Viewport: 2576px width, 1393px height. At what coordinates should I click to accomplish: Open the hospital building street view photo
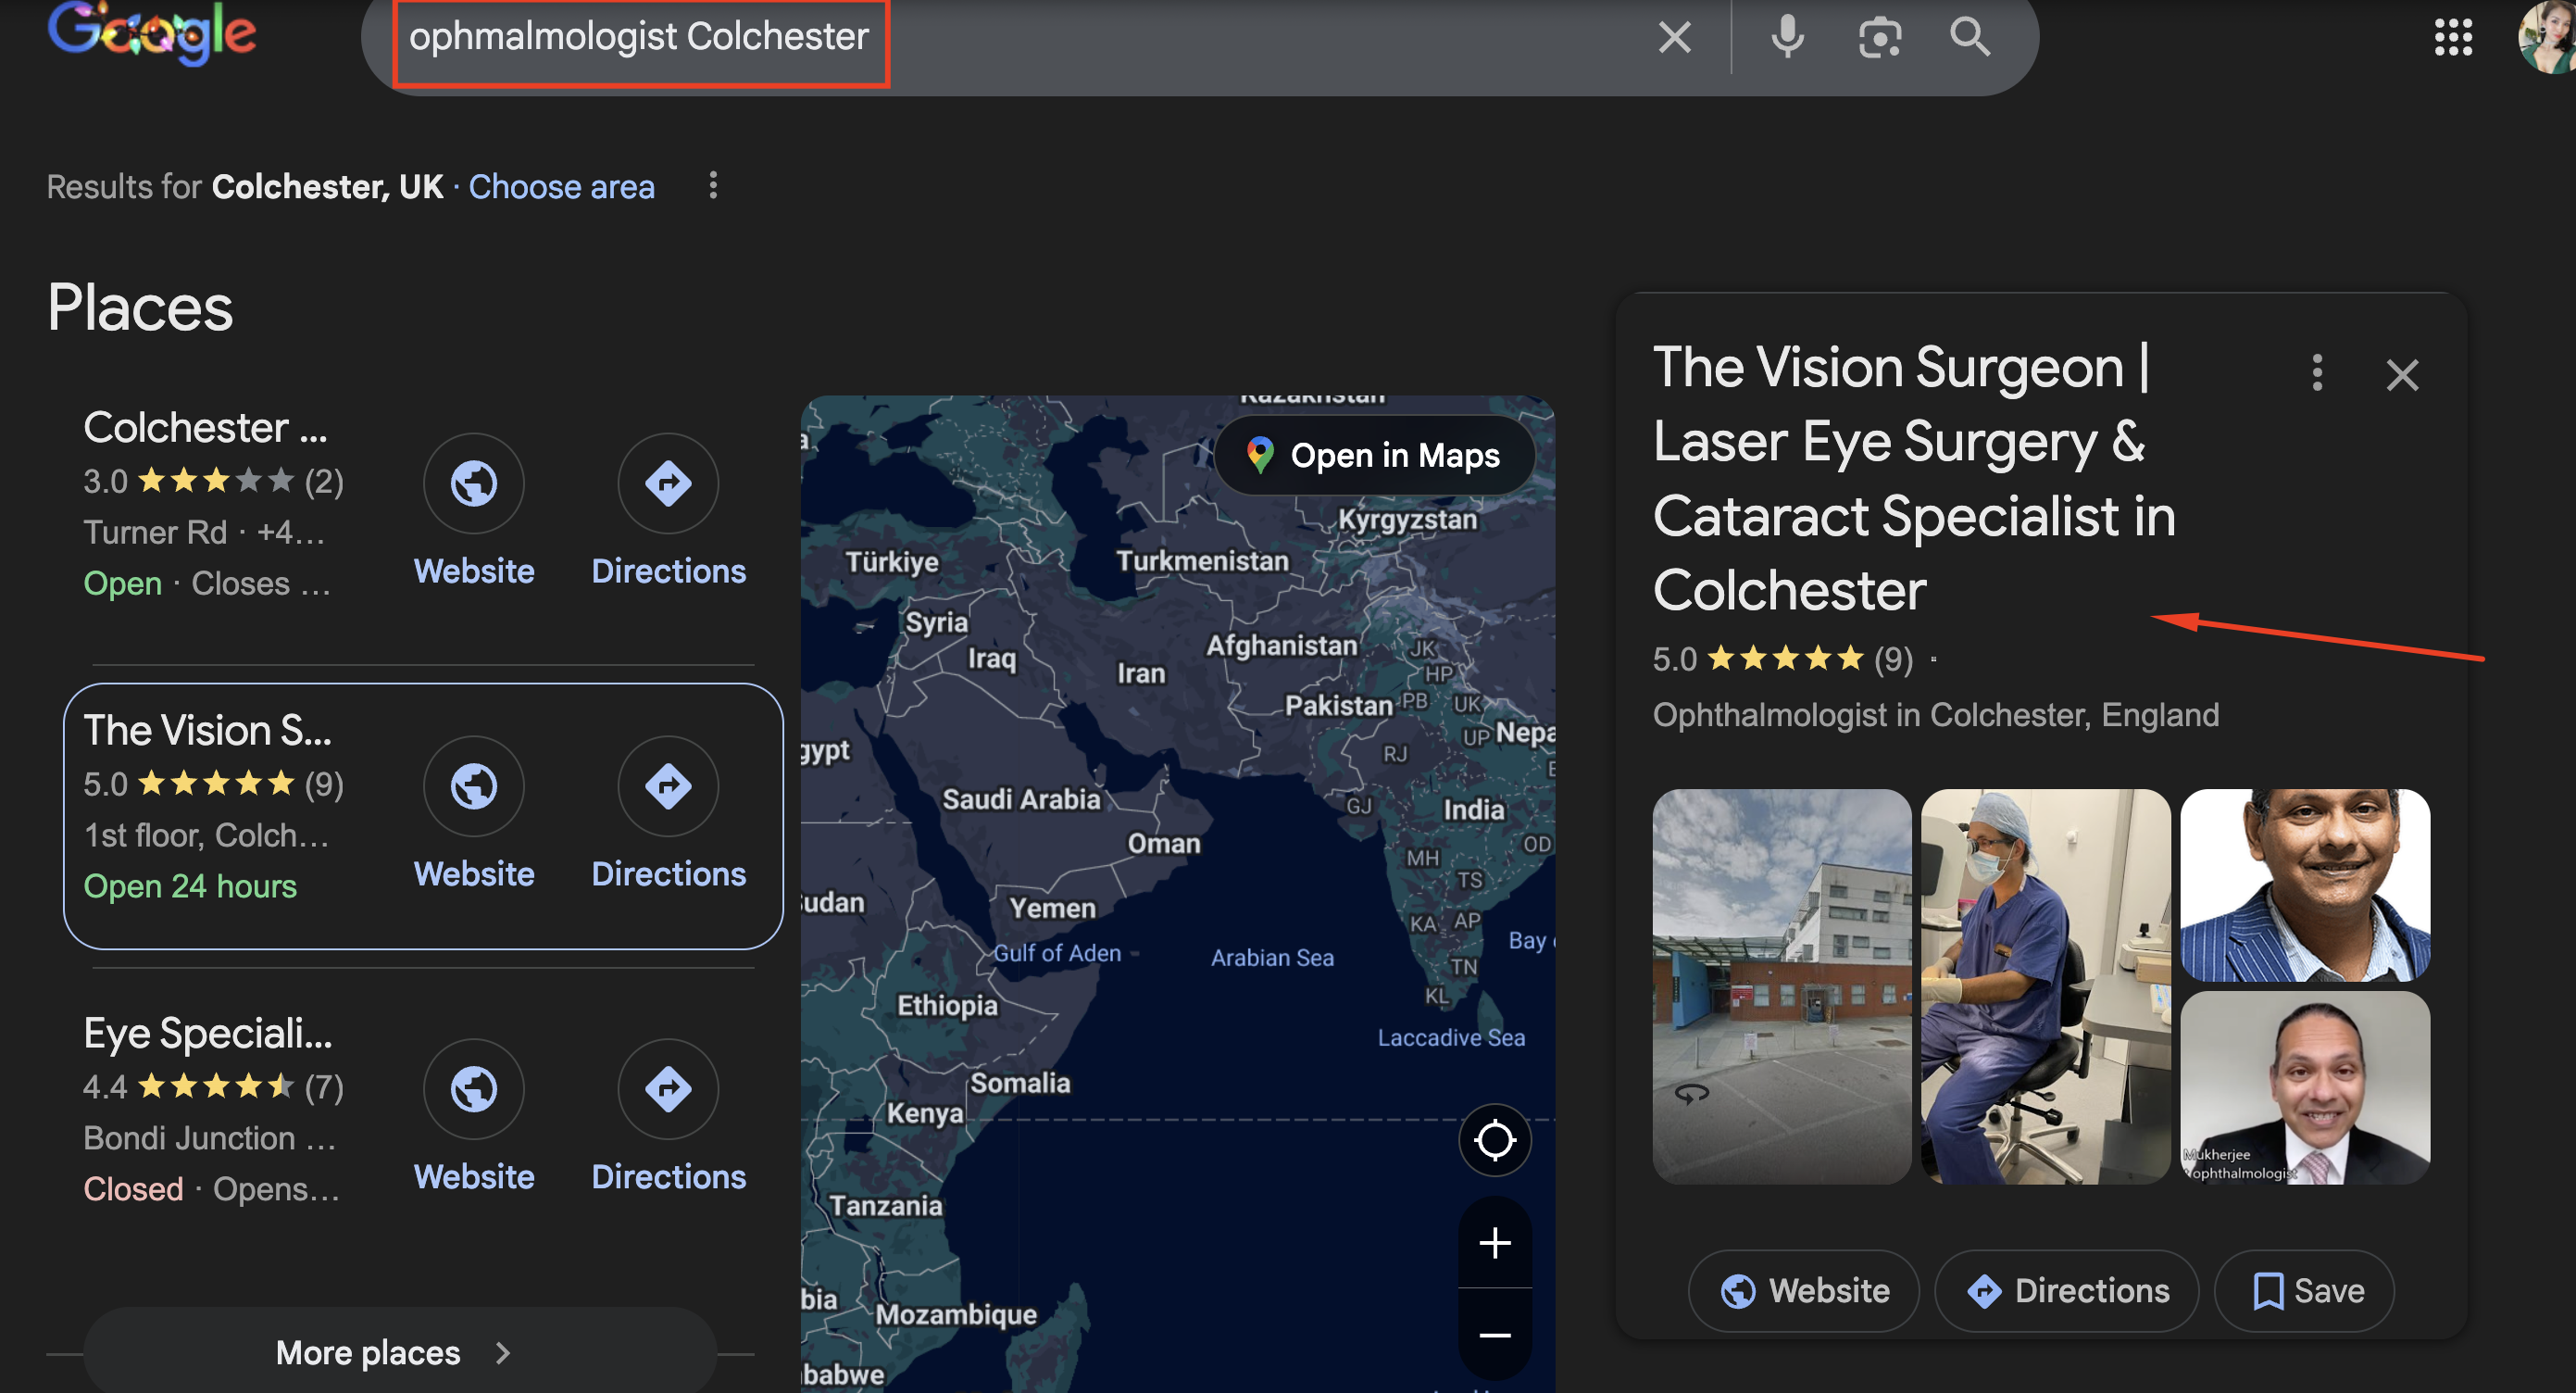click(x=1780, y=985)
